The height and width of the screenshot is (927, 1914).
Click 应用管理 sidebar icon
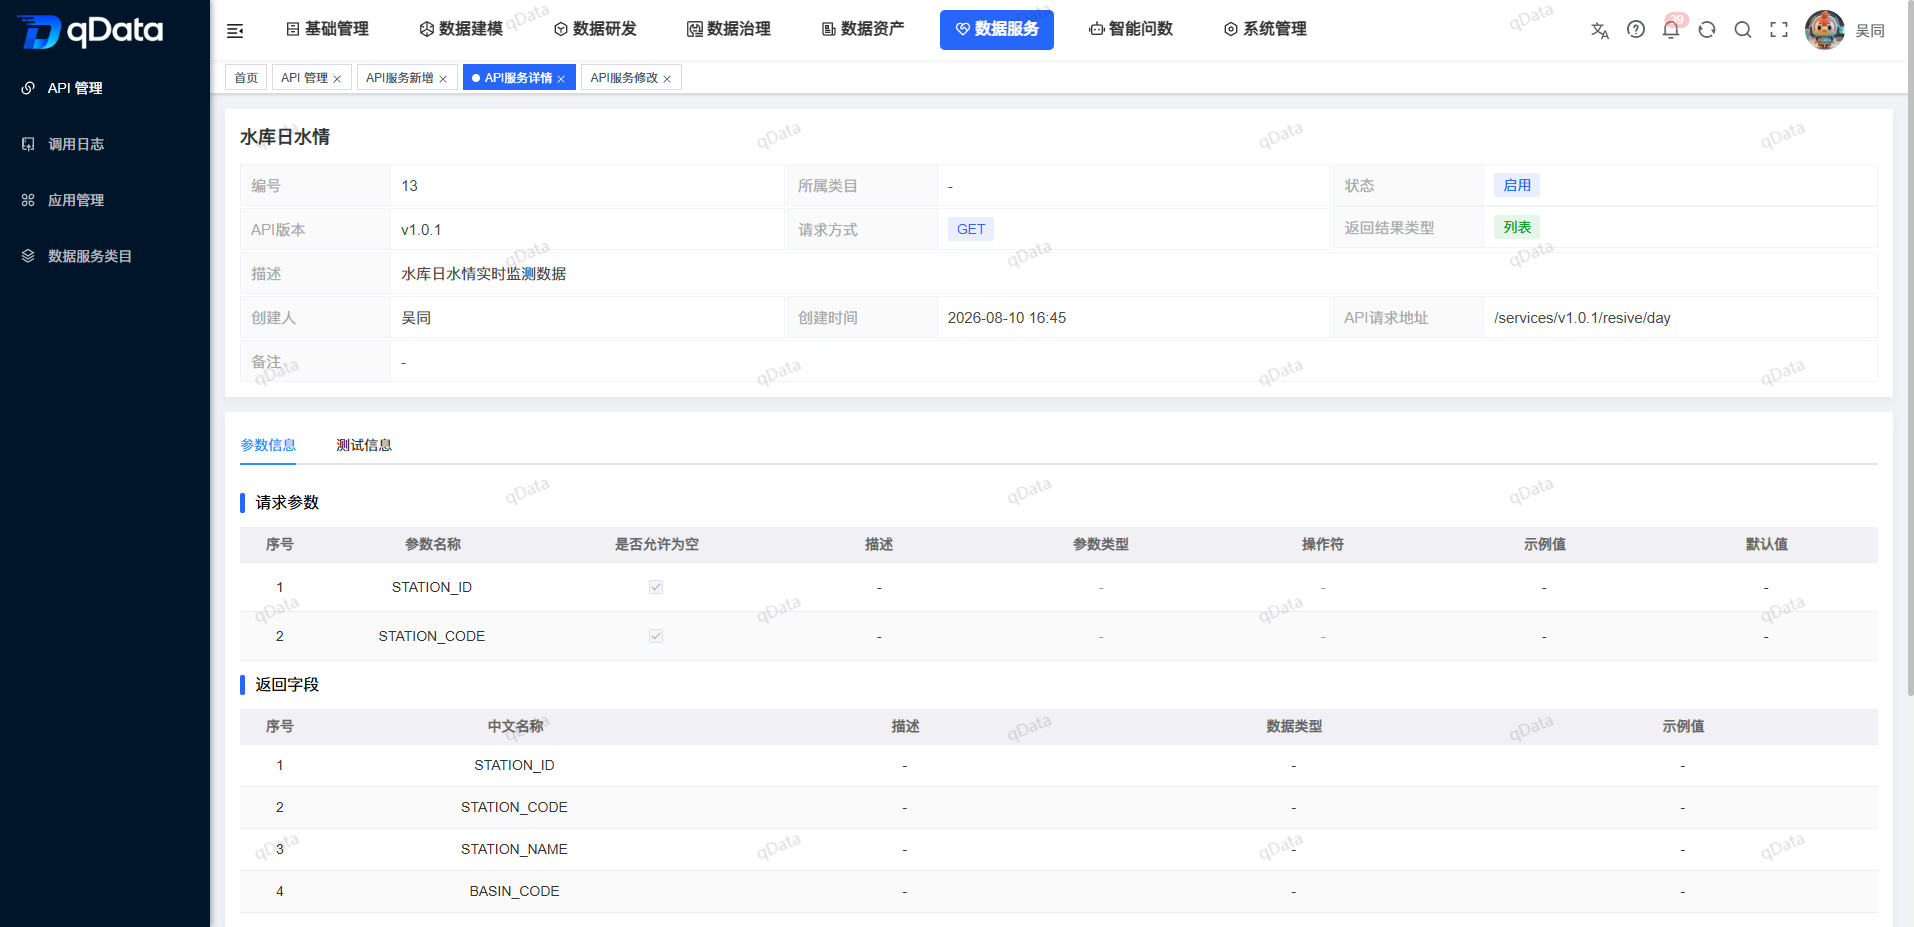(x=28, y=200)
